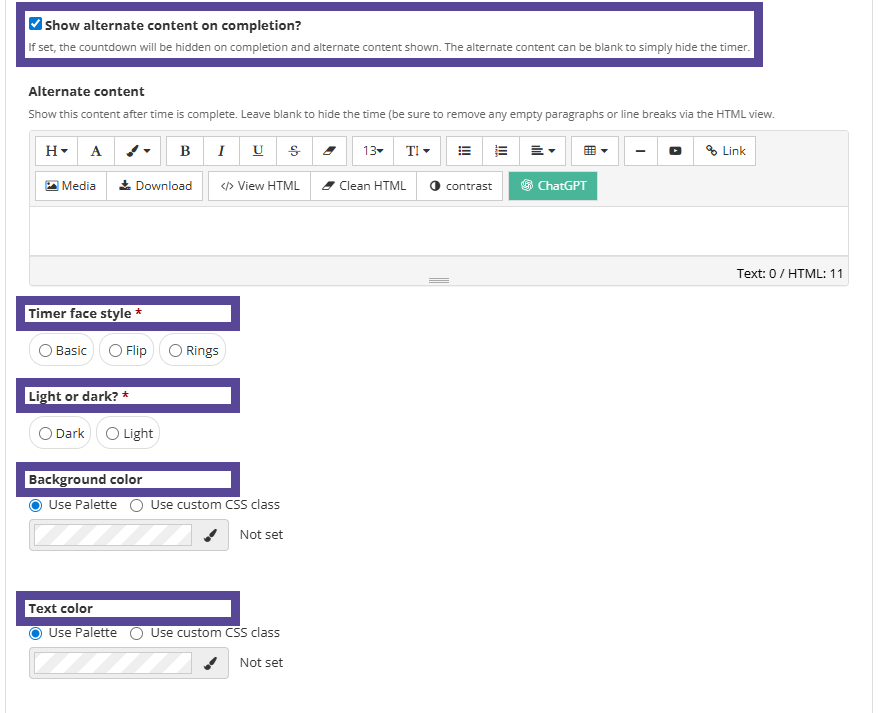Viewport: 880px width, 713px height.
Task: Click the Download button in toolbar
Action: coord(155,186)
